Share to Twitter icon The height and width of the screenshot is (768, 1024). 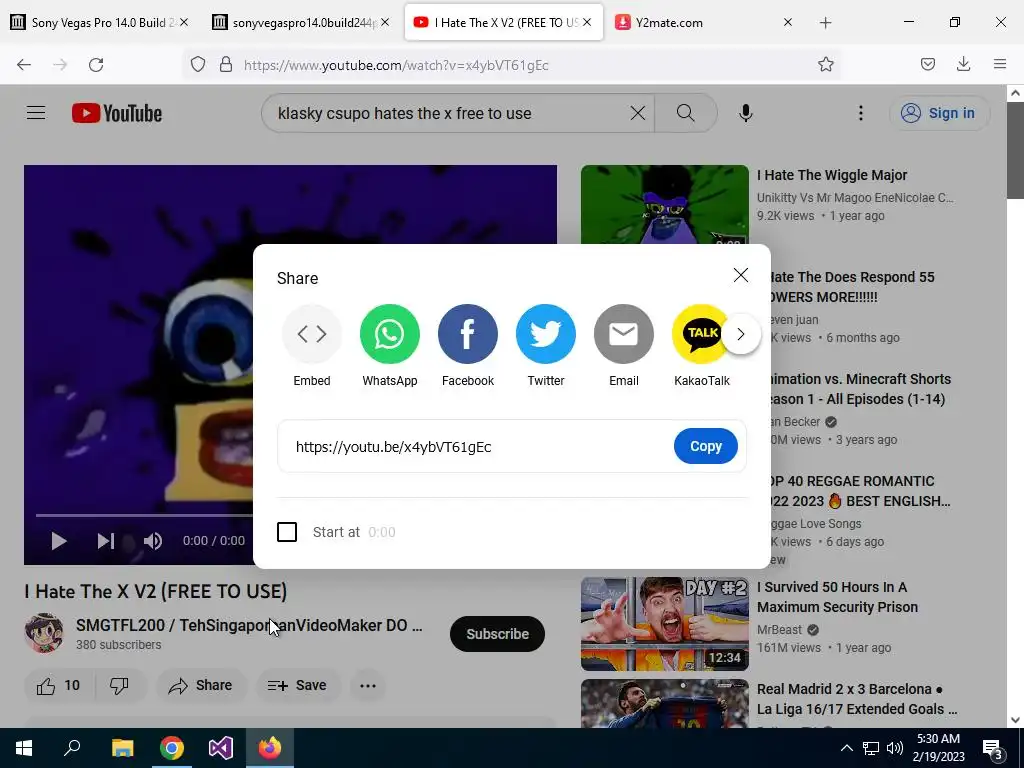click(546, 334)
